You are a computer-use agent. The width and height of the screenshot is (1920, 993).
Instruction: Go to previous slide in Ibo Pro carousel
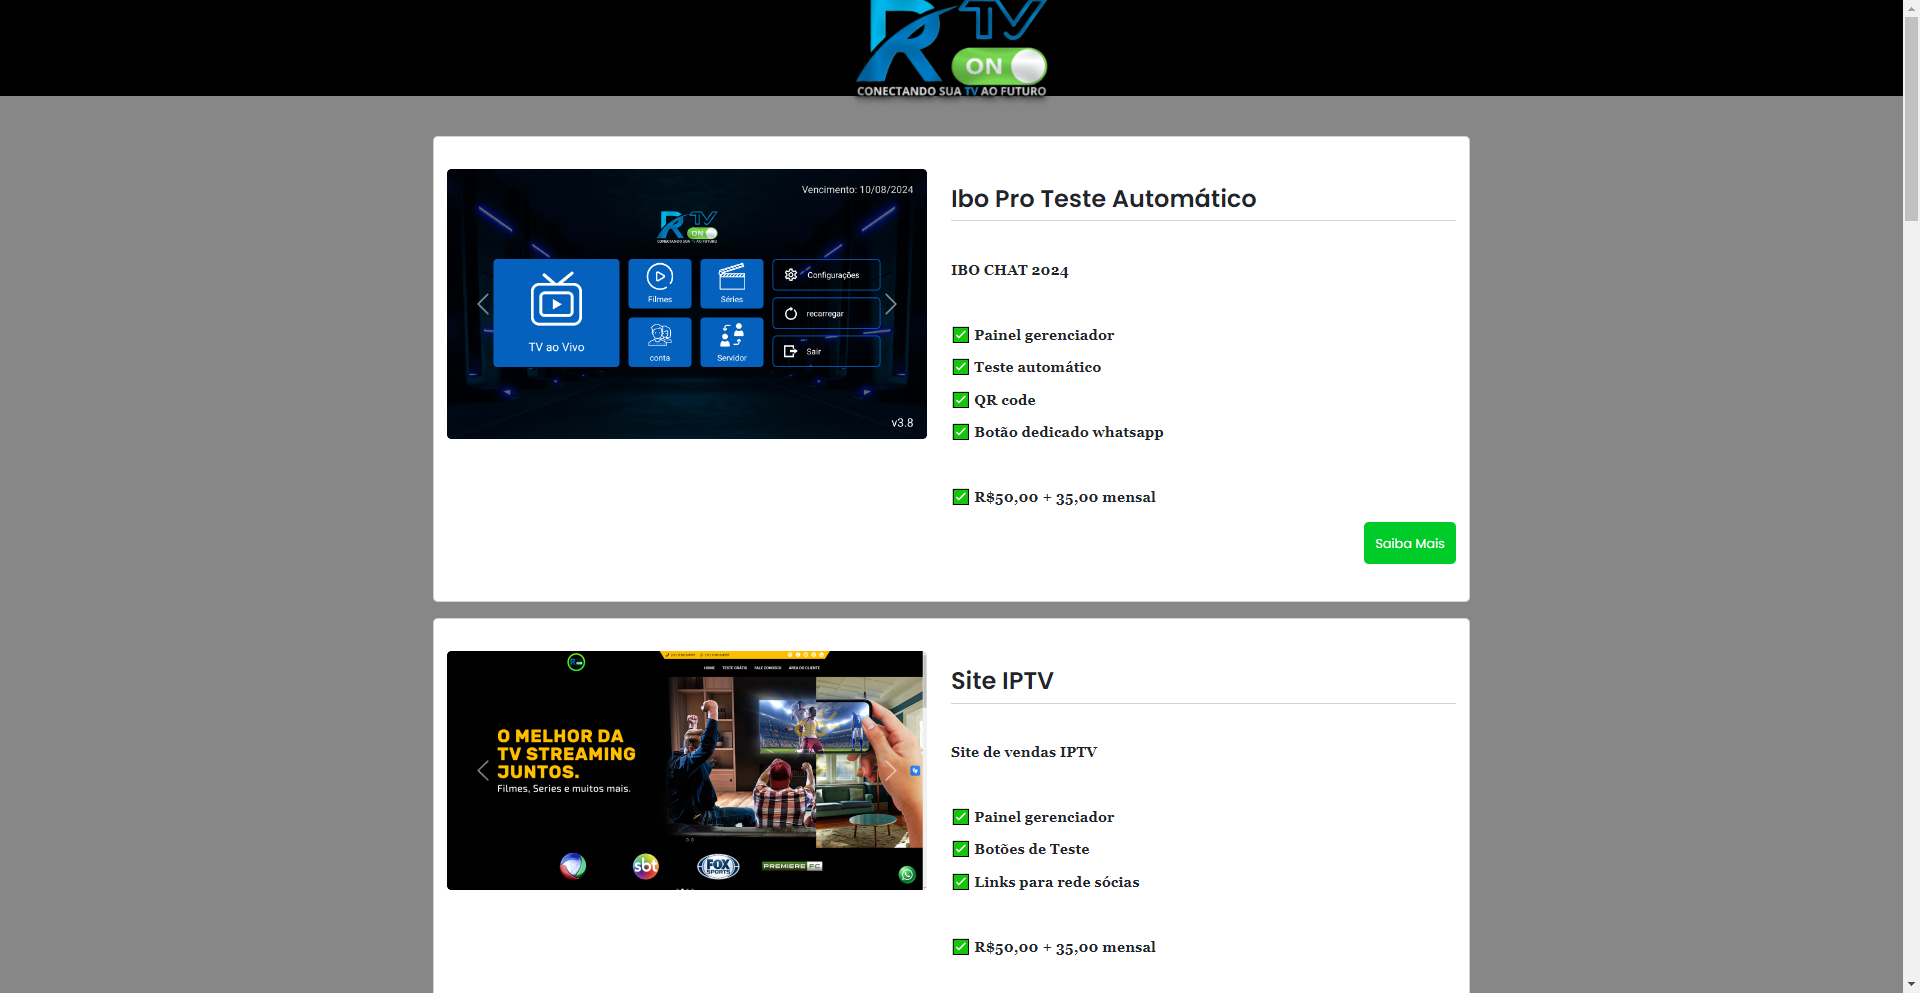pyautogui.click(x=483, y=304)
